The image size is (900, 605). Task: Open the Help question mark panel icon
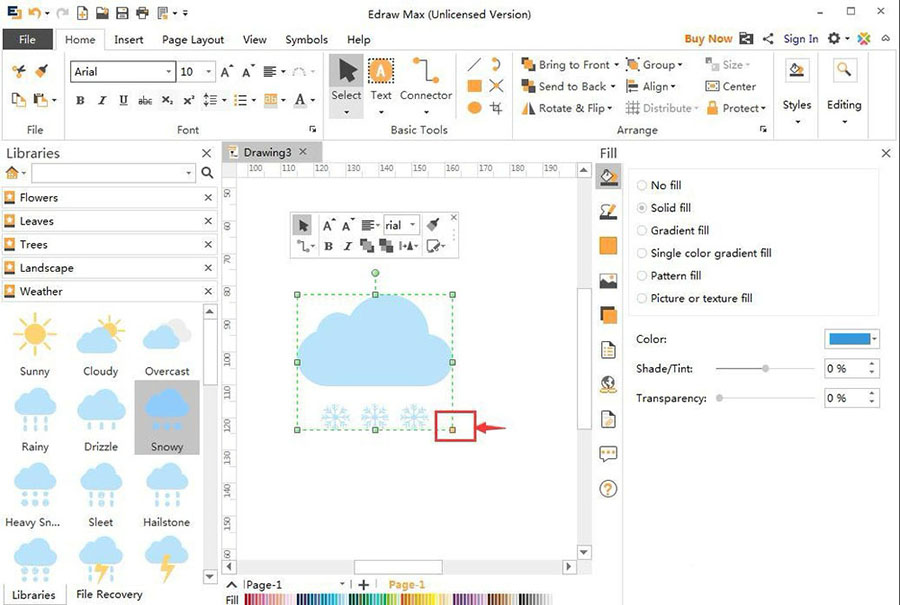point(608,489)
